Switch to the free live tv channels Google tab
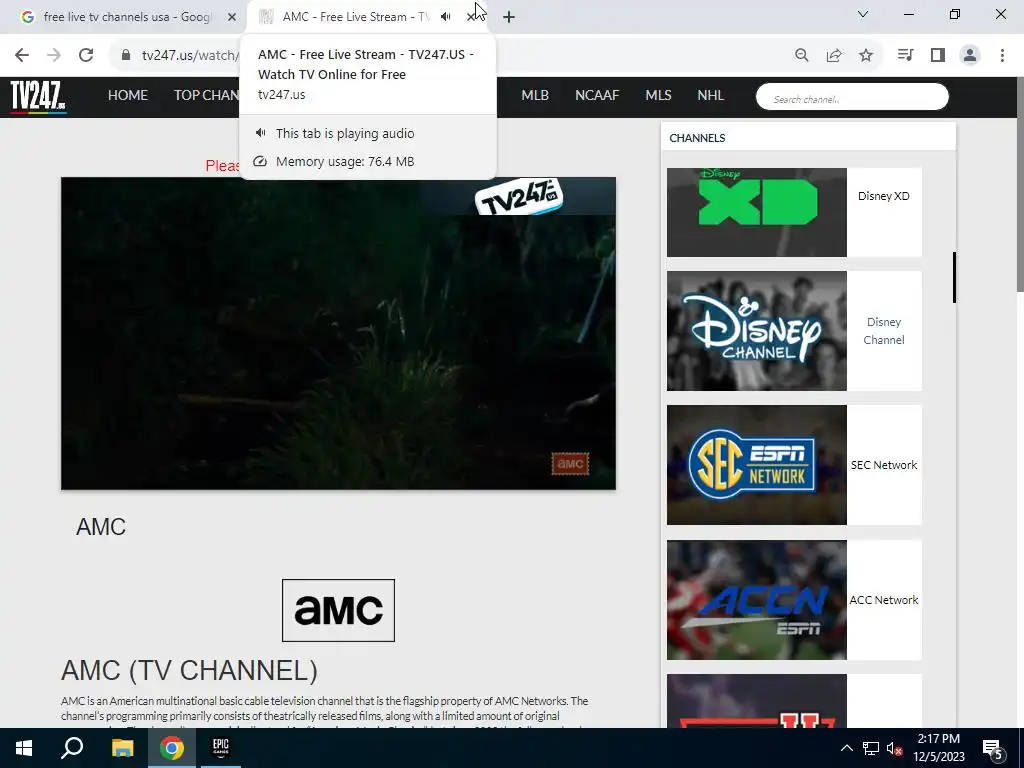The width and height of the screenshot is (1024, 768). click(127, 17)
